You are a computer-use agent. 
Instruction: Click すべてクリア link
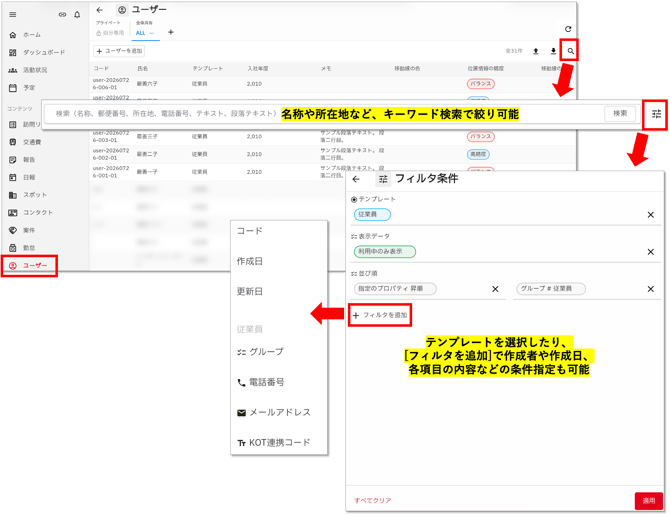373,500
